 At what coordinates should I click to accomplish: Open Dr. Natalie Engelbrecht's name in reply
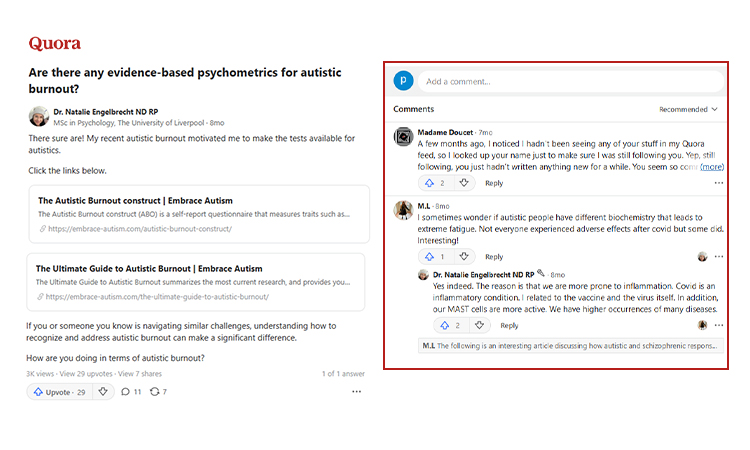tap(484, 275)
